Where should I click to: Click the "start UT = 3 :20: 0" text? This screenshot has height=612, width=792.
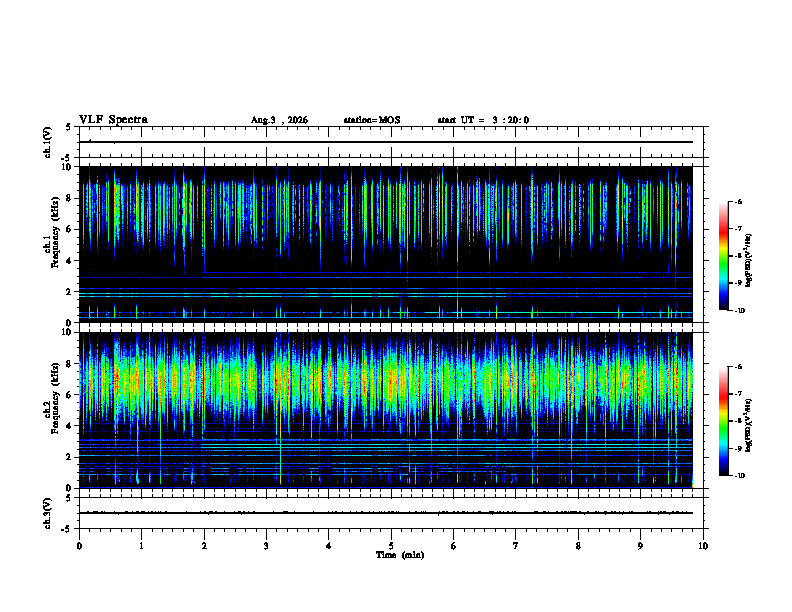pyautogui.click(x=483, y=120)
